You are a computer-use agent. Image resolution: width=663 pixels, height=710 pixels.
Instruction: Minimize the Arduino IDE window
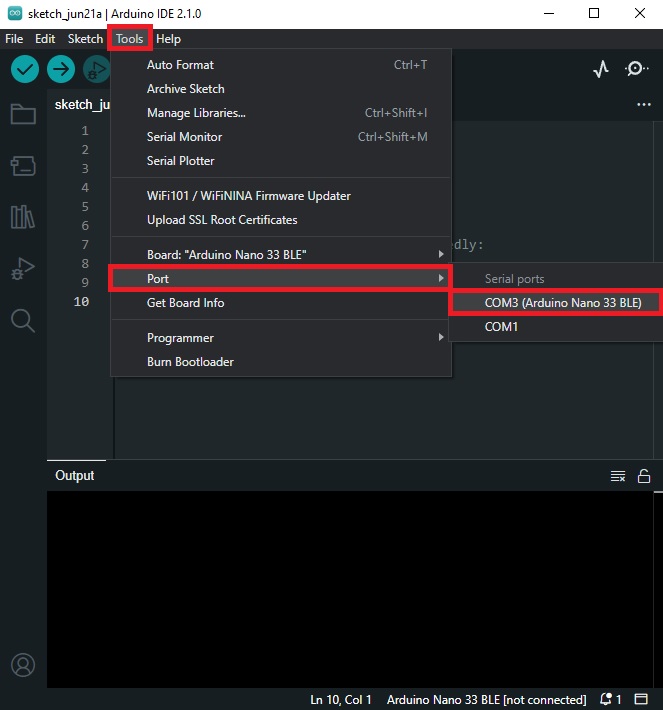[x=549, y=13]
